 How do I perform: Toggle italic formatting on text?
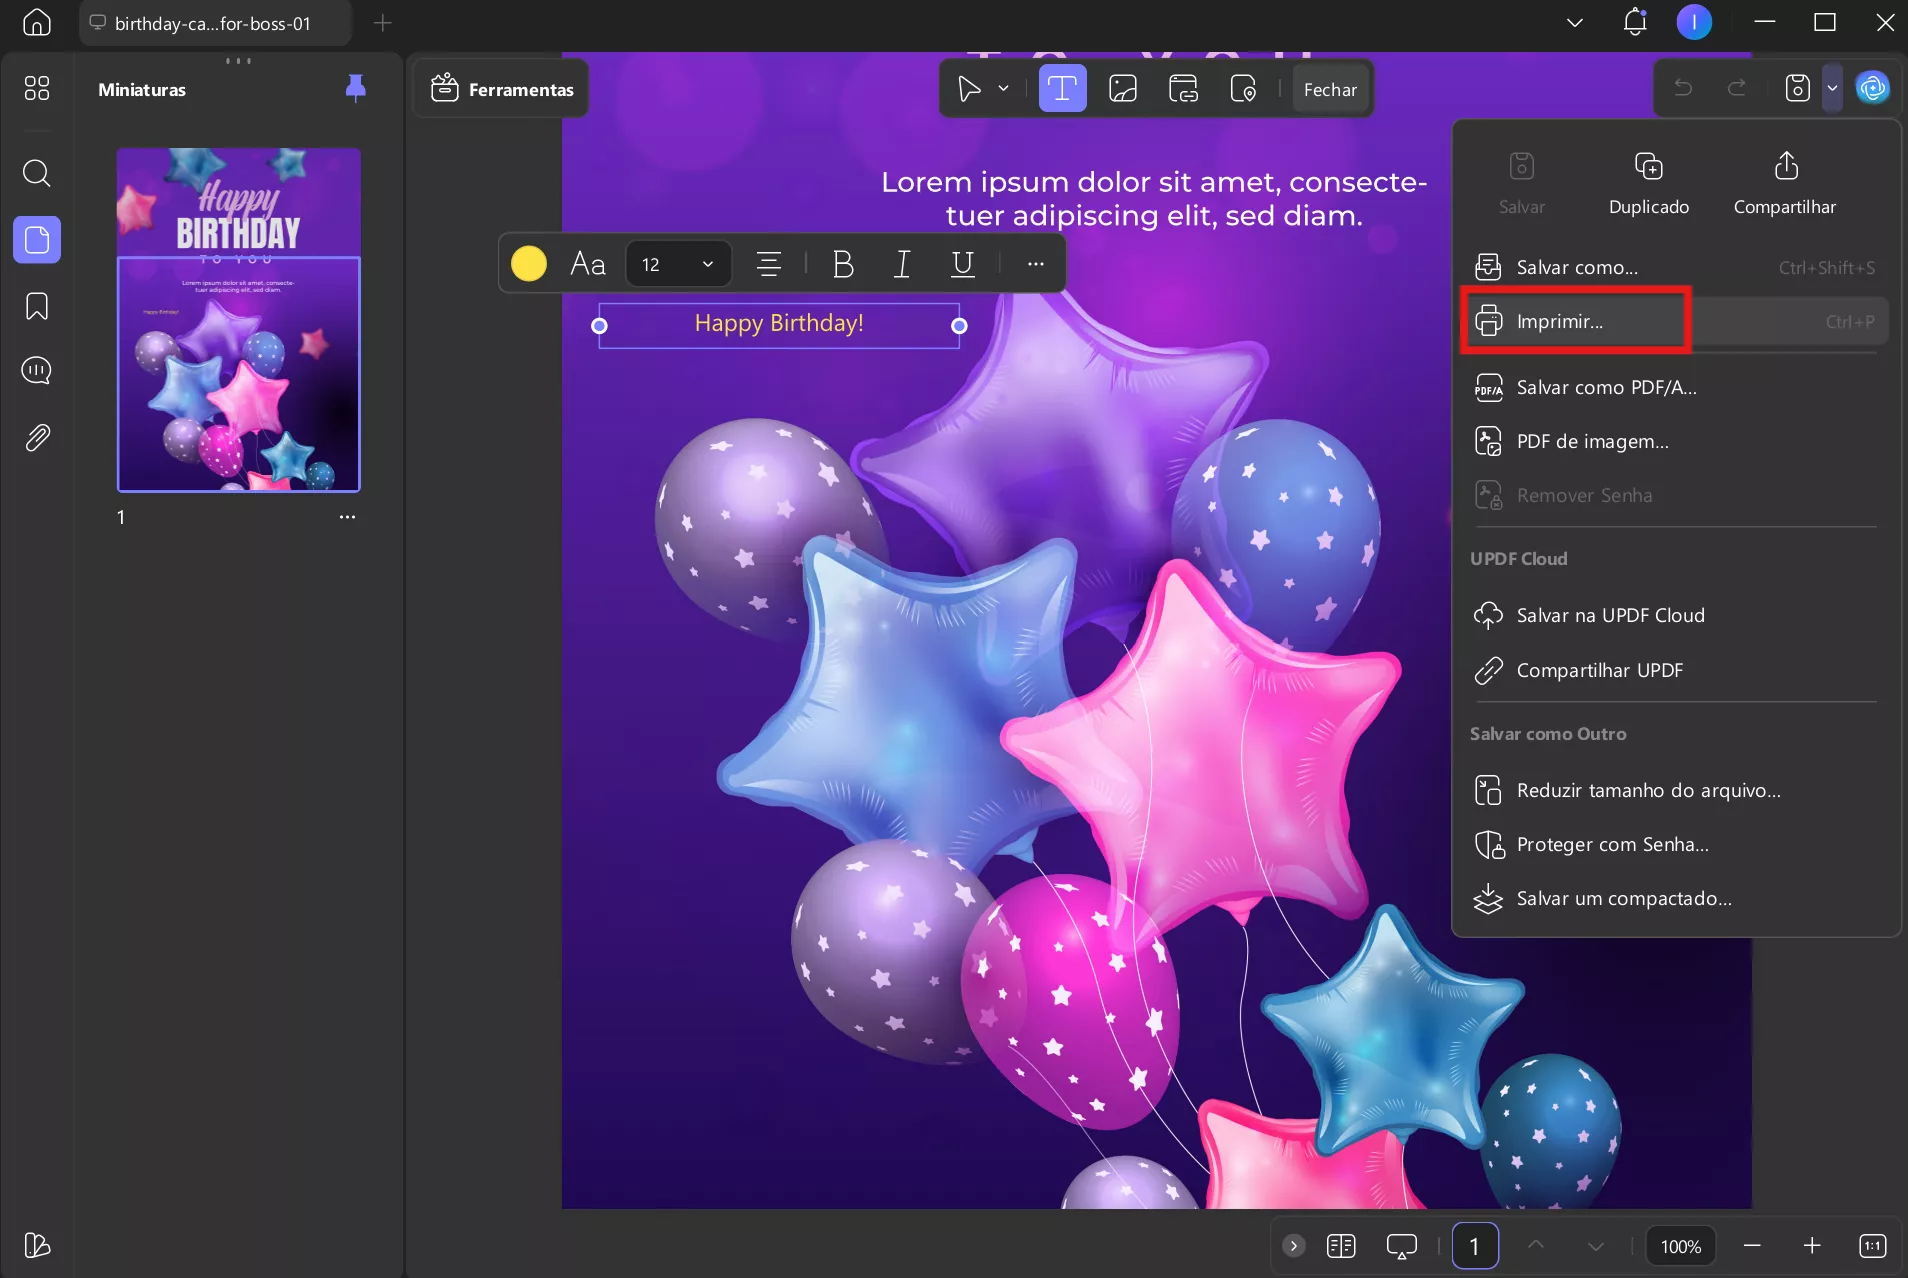pyautogui.click(x=901, y=264)
